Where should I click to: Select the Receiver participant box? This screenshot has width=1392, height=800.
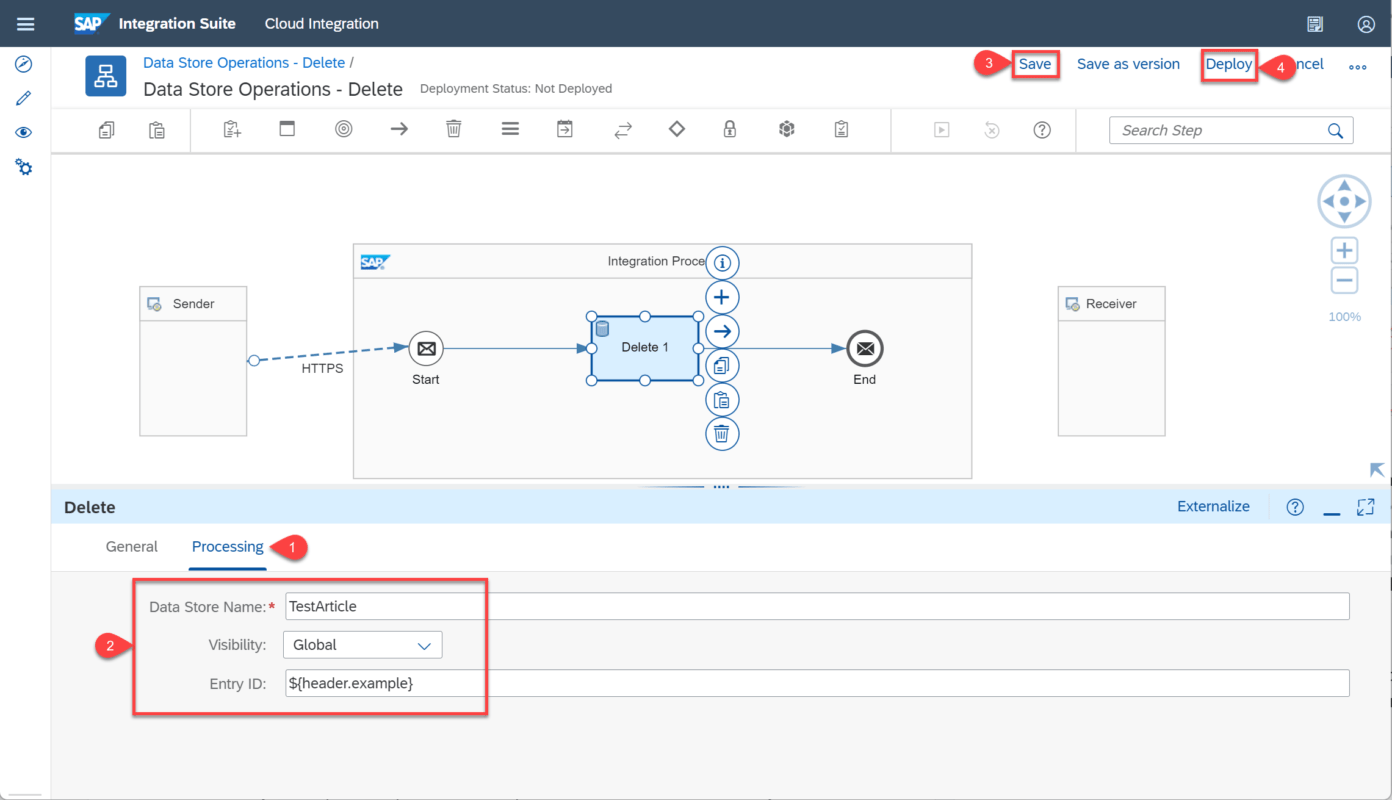1111,361
